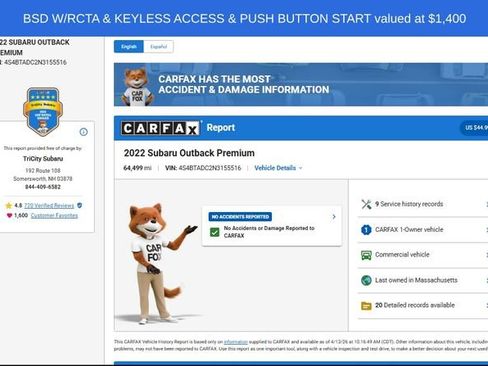Screen dimensions: 488x366
Task: Open the 20 Detailed records available row
Action: [423, 306]
